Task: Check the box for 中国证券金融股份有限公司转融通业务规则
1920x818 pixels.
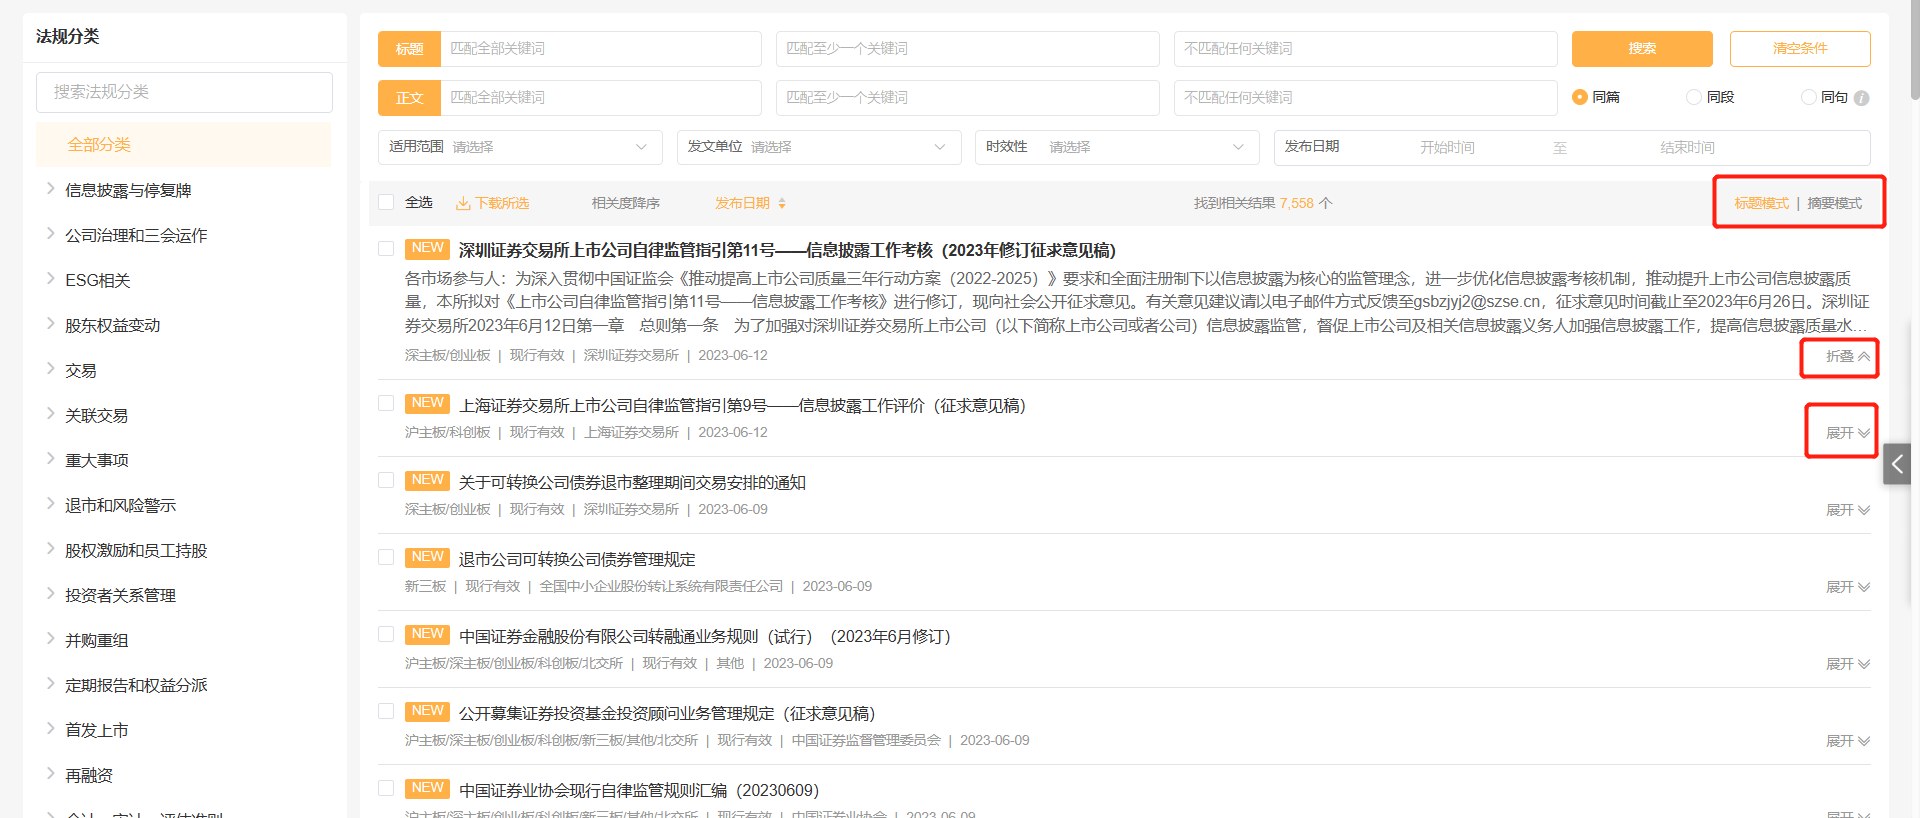Action: pos(386,634)
